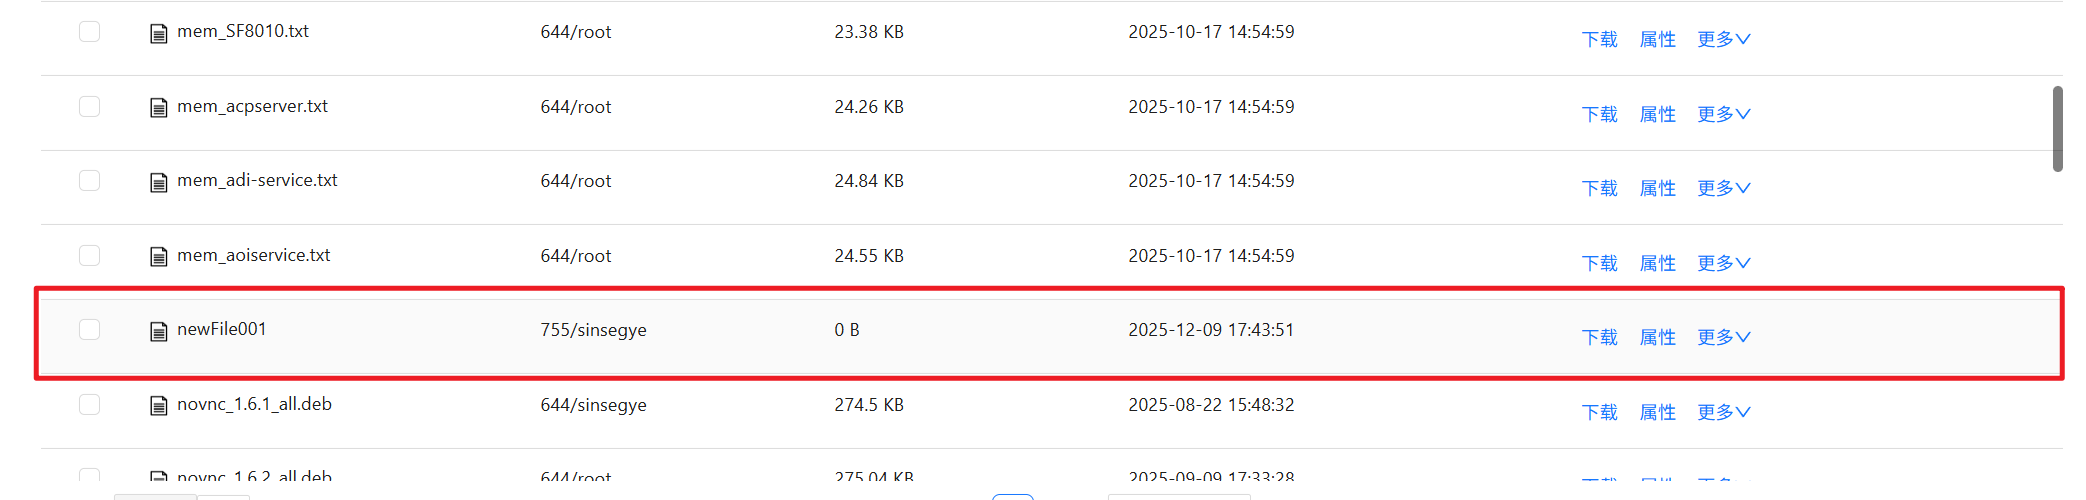Download newFile001 via 下载 link
The height and width of the screenshot is (500, 2086).
1599,338
